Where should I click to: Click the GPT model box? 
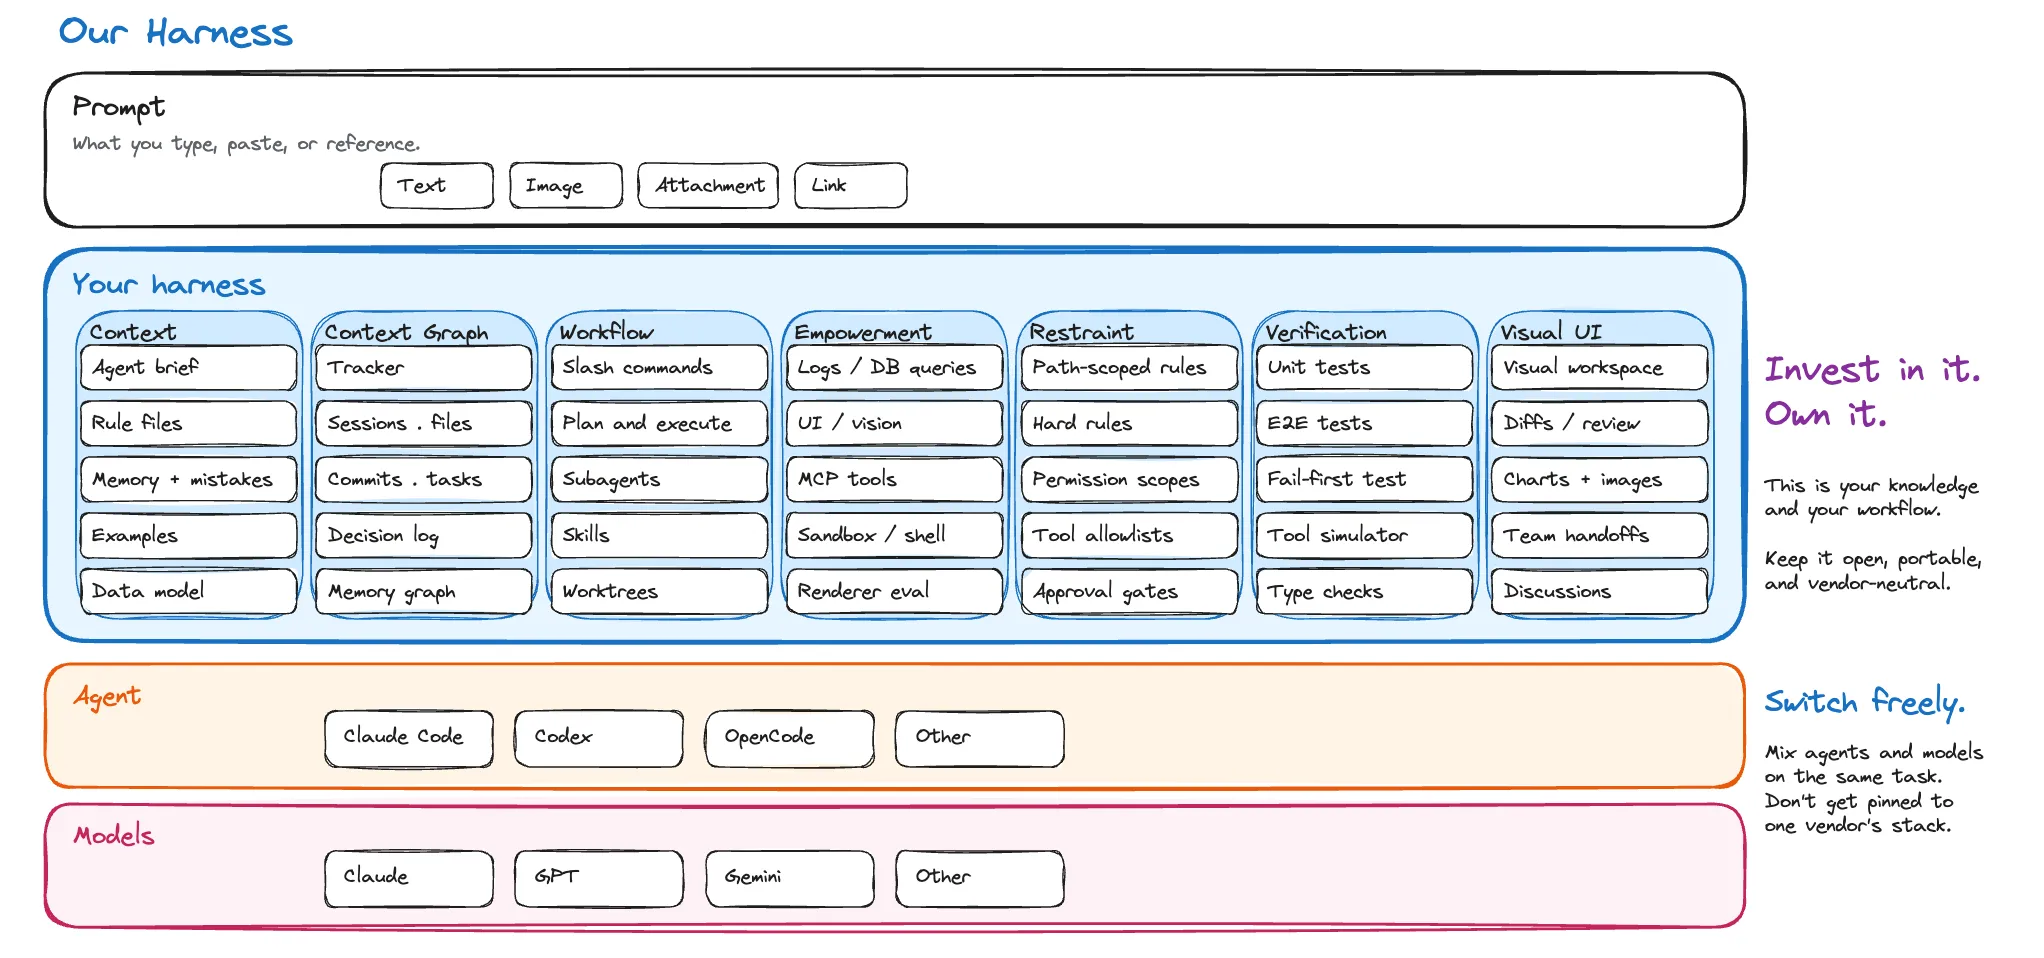[599, 879]
